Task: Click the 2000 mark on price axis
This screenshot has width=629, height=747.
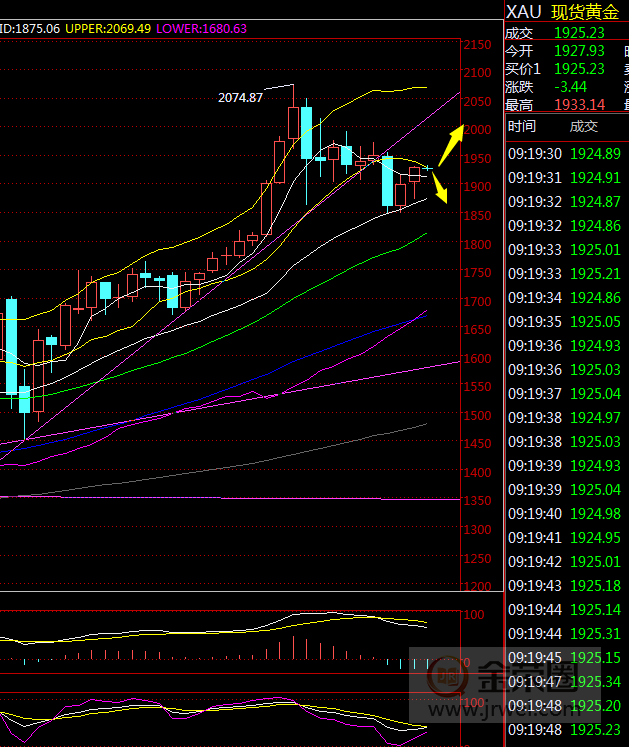Action: click(x=477, y=130)
